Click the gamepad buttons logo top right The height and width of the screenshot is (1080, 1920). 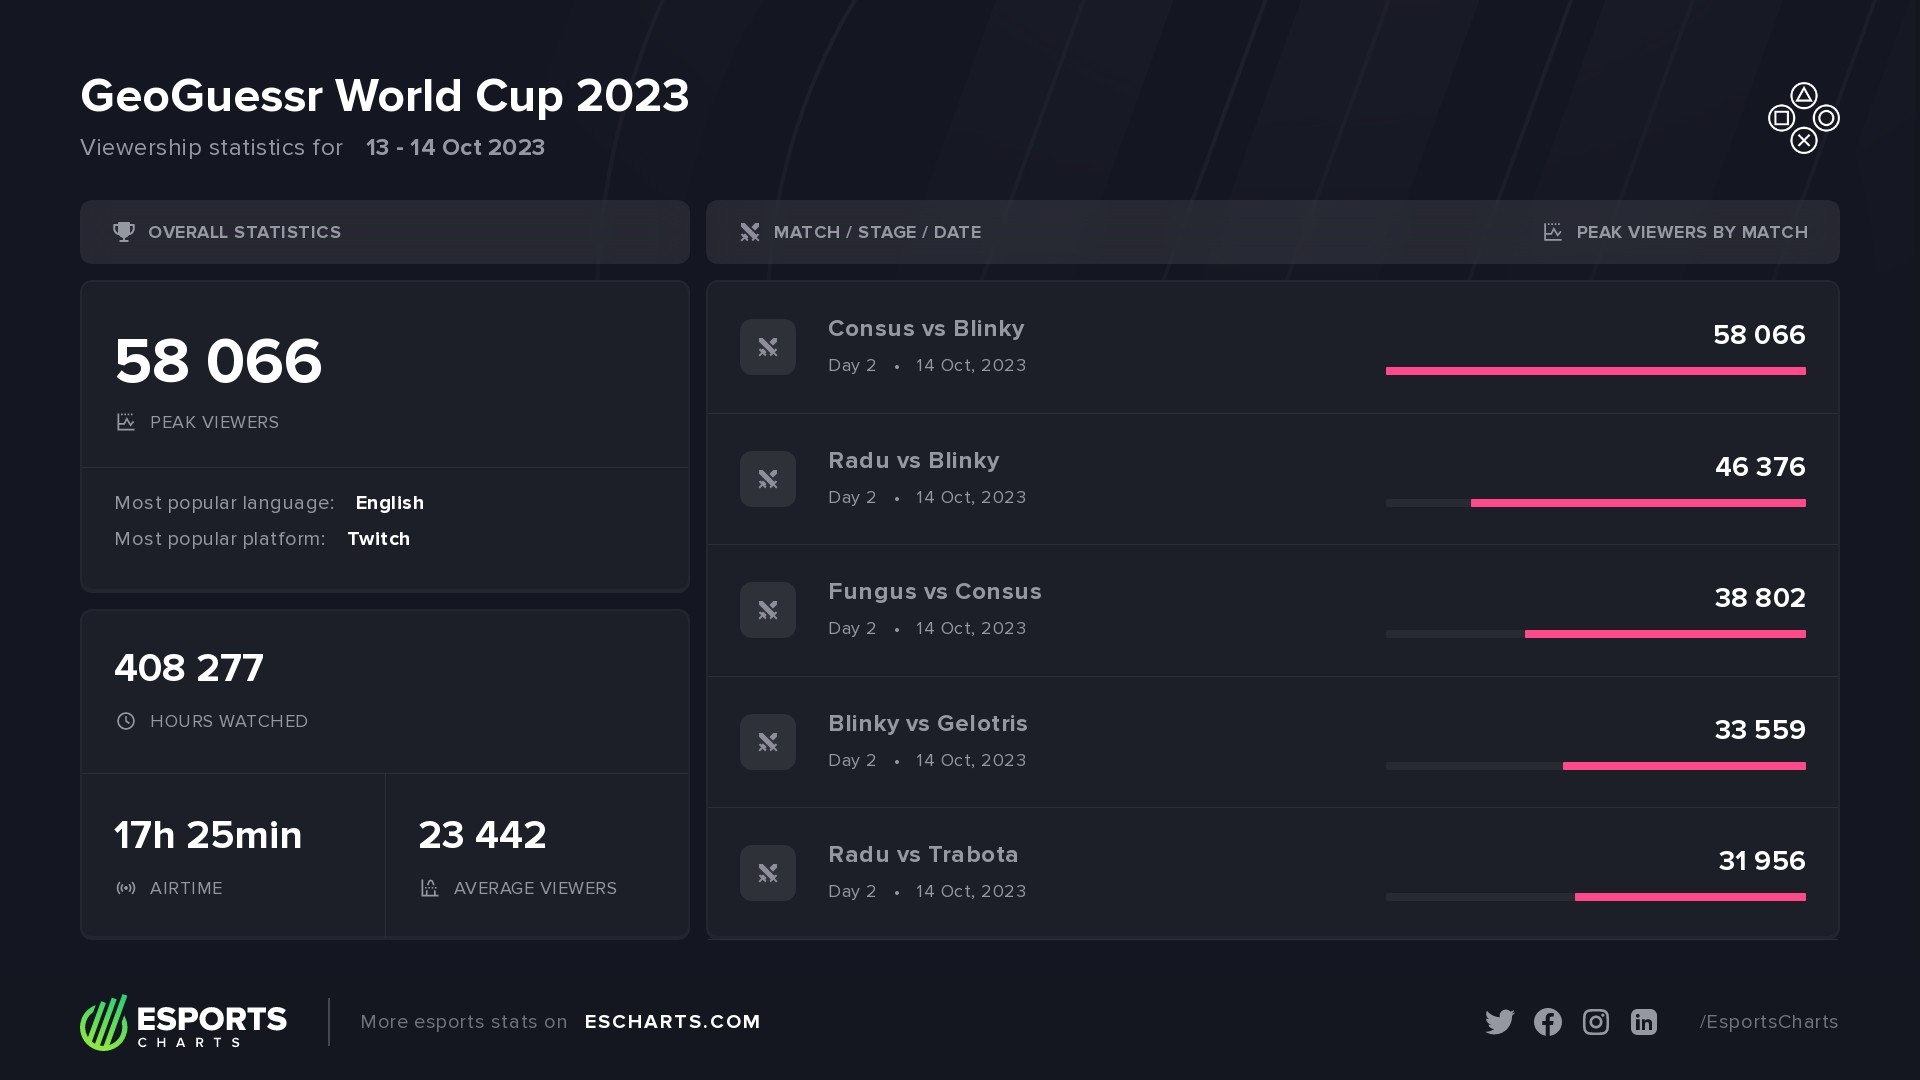click(1803, 118)
